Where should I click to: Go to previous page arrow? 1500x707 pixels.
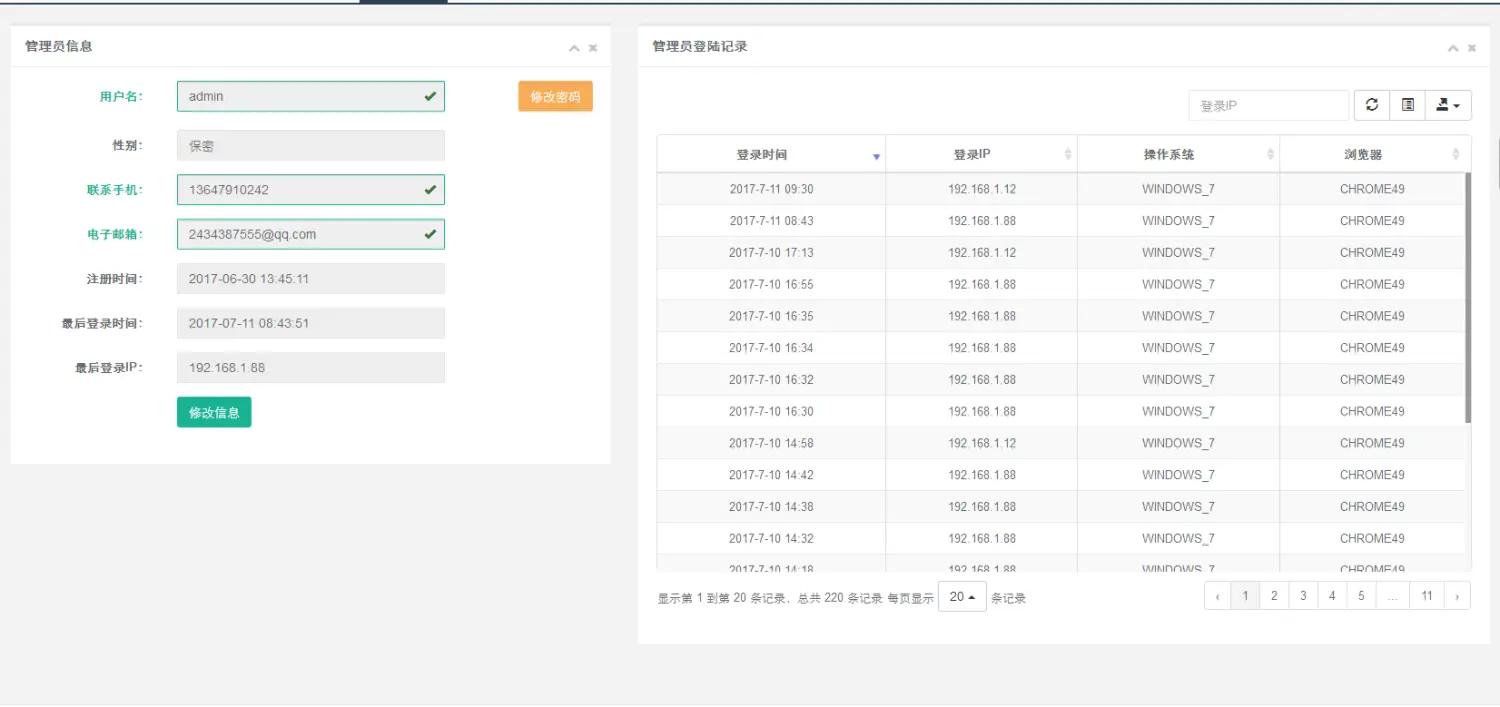pyautogui.click(x=1217, y=596)
